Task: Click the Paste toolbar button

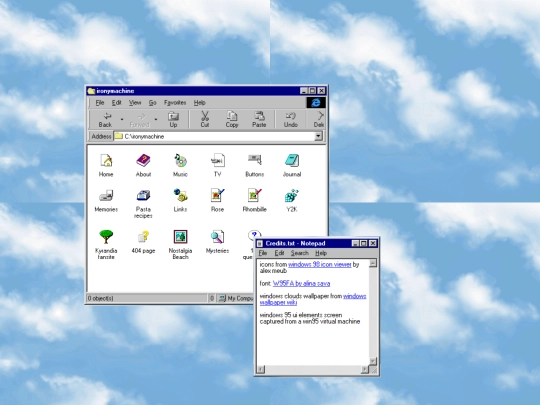Action: [x=259, y=120]
